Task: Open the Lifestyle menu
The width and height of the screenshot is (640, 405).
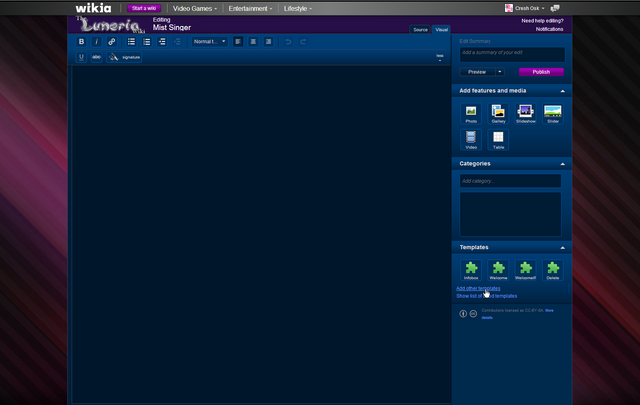Action: pos(298,8)
